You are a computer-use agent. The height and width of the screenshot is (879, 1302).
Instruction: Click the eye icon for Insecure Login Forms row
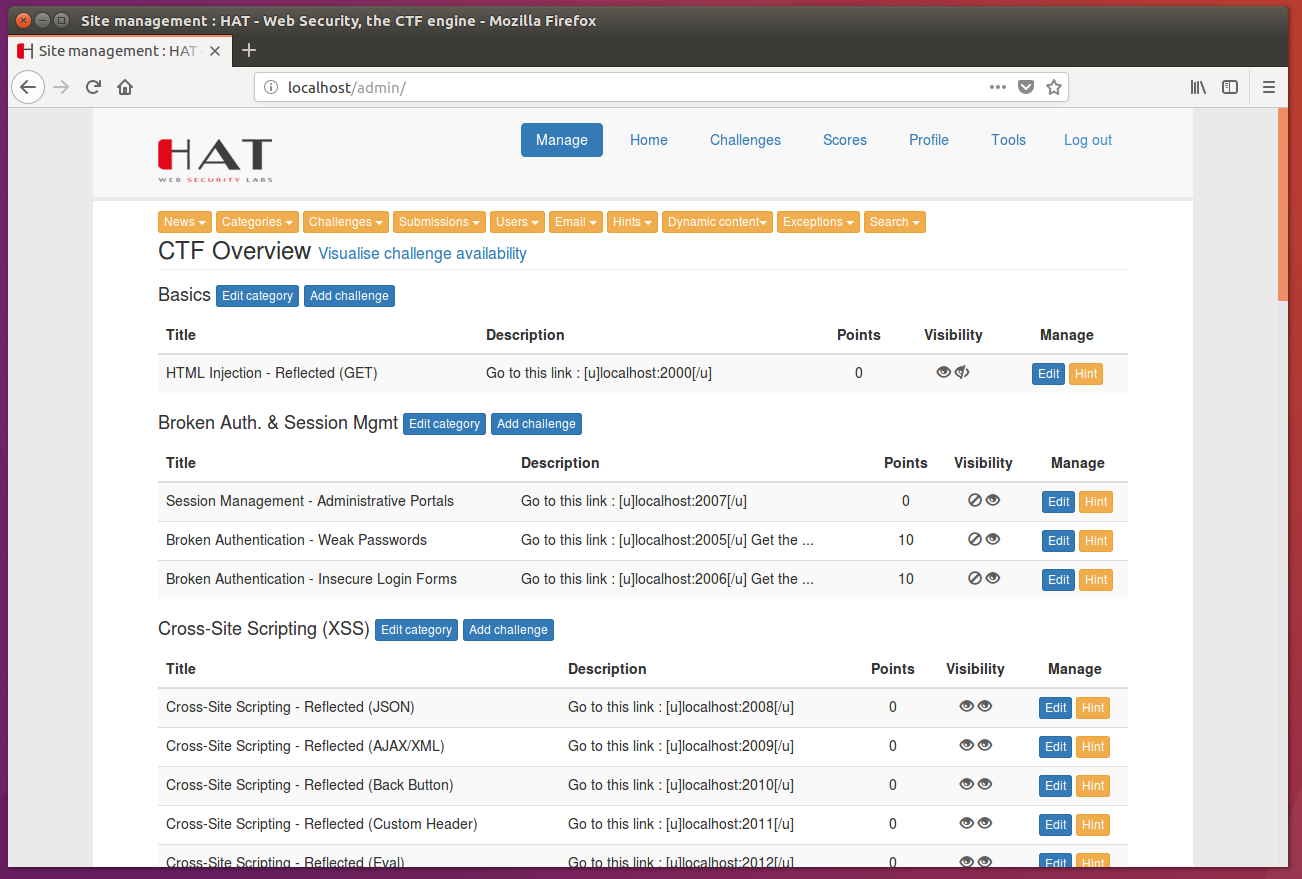(x=993, y=578)
